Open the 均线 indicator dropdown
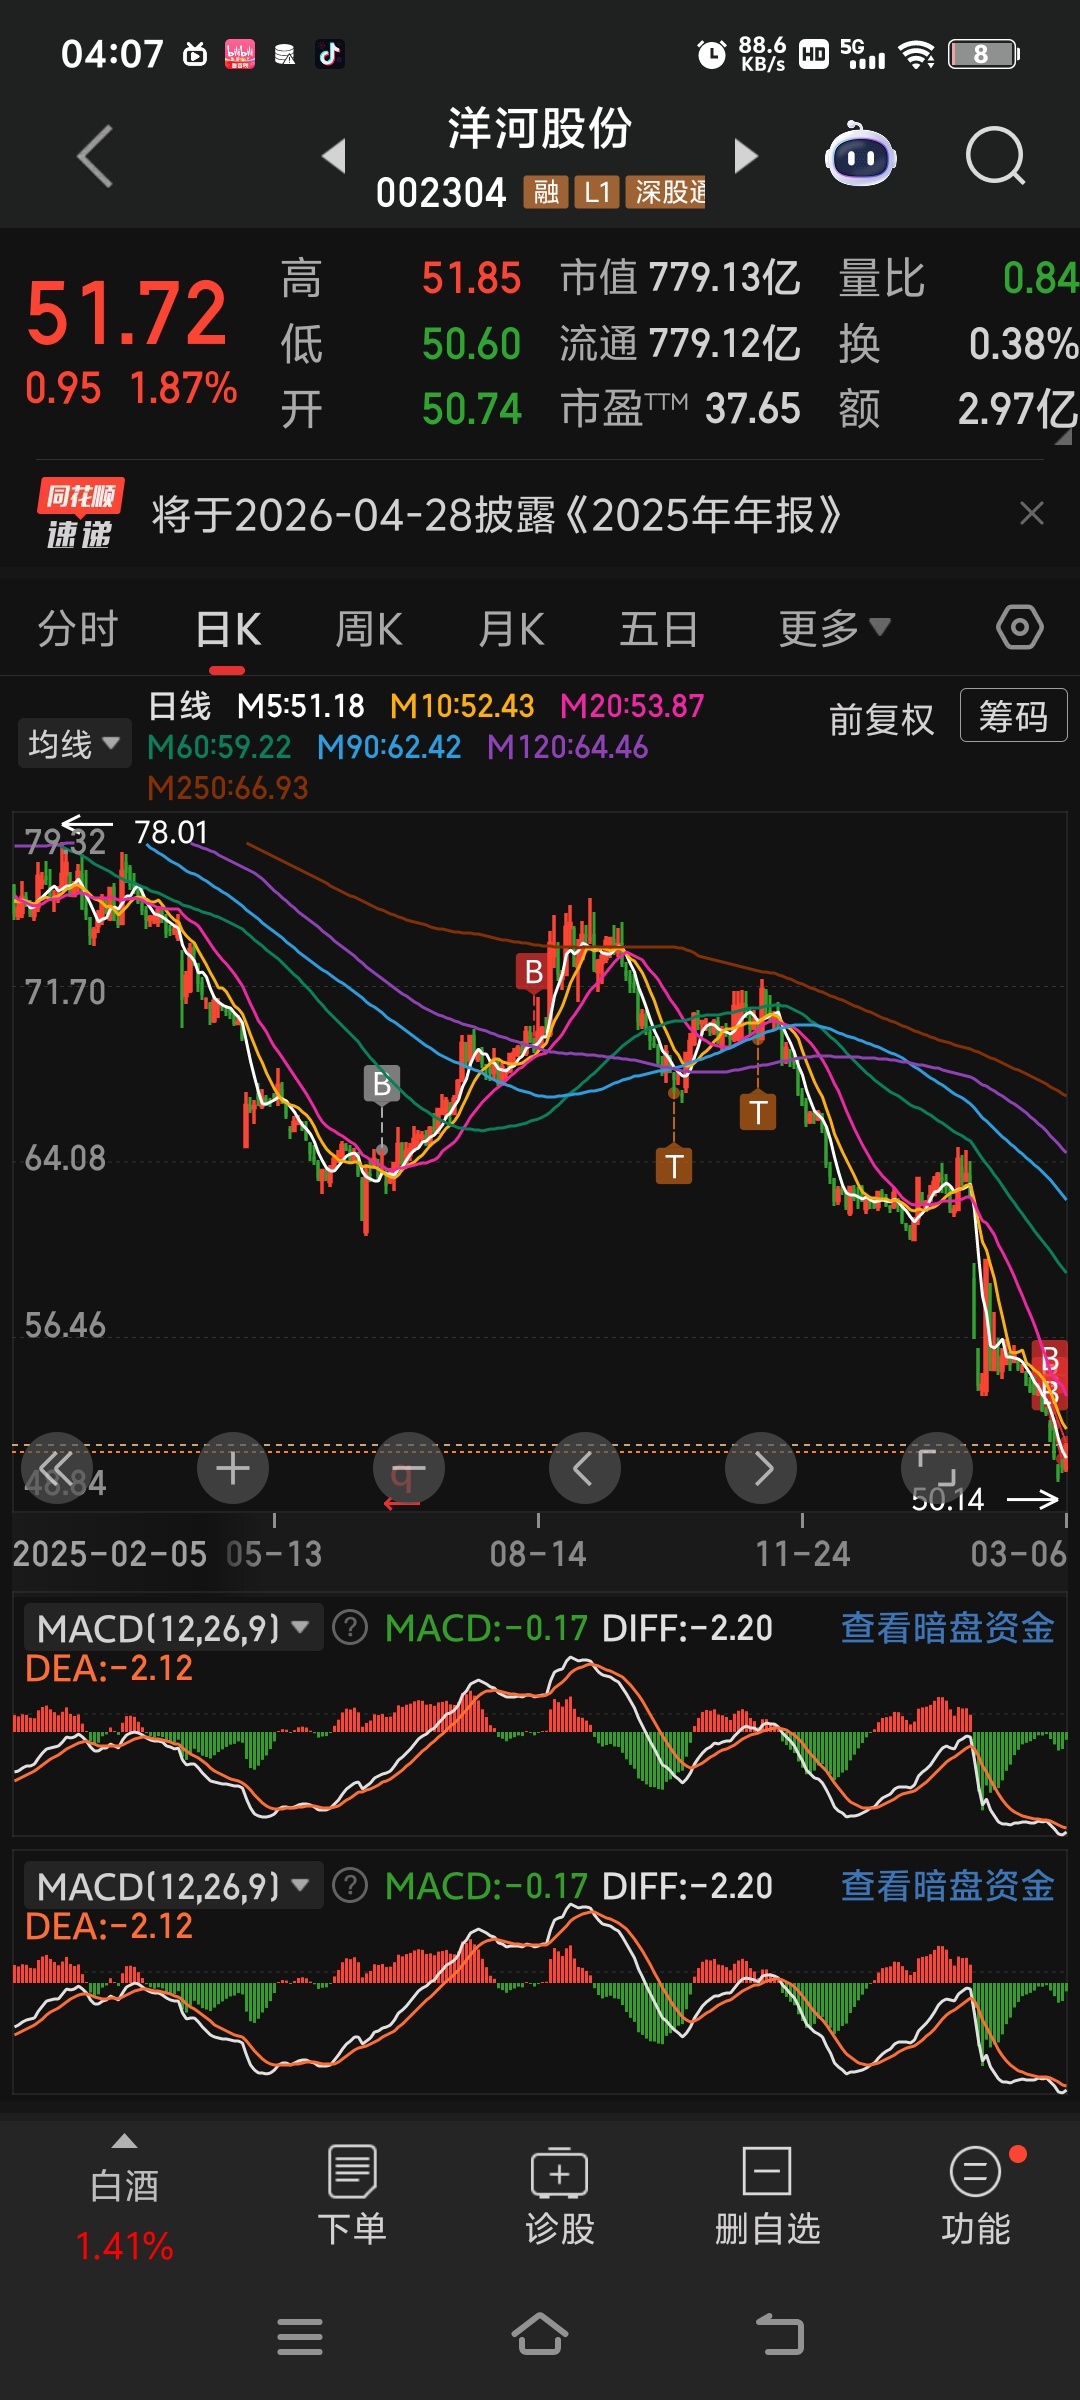The image size is (1080, 2400). [x=74, y=744]
